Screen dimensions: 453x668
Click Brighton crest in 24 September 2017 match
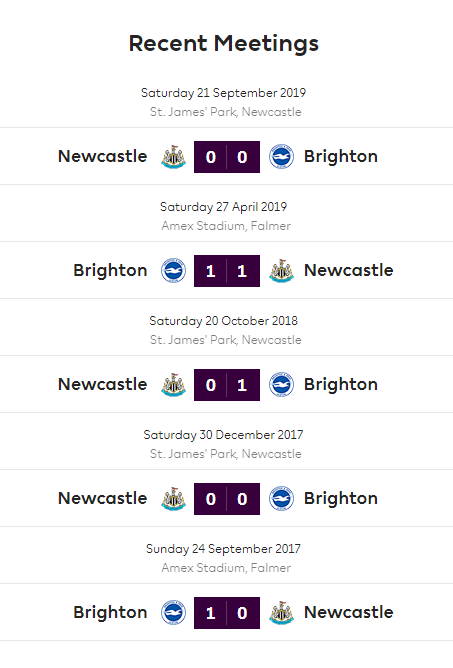point(173,613)
